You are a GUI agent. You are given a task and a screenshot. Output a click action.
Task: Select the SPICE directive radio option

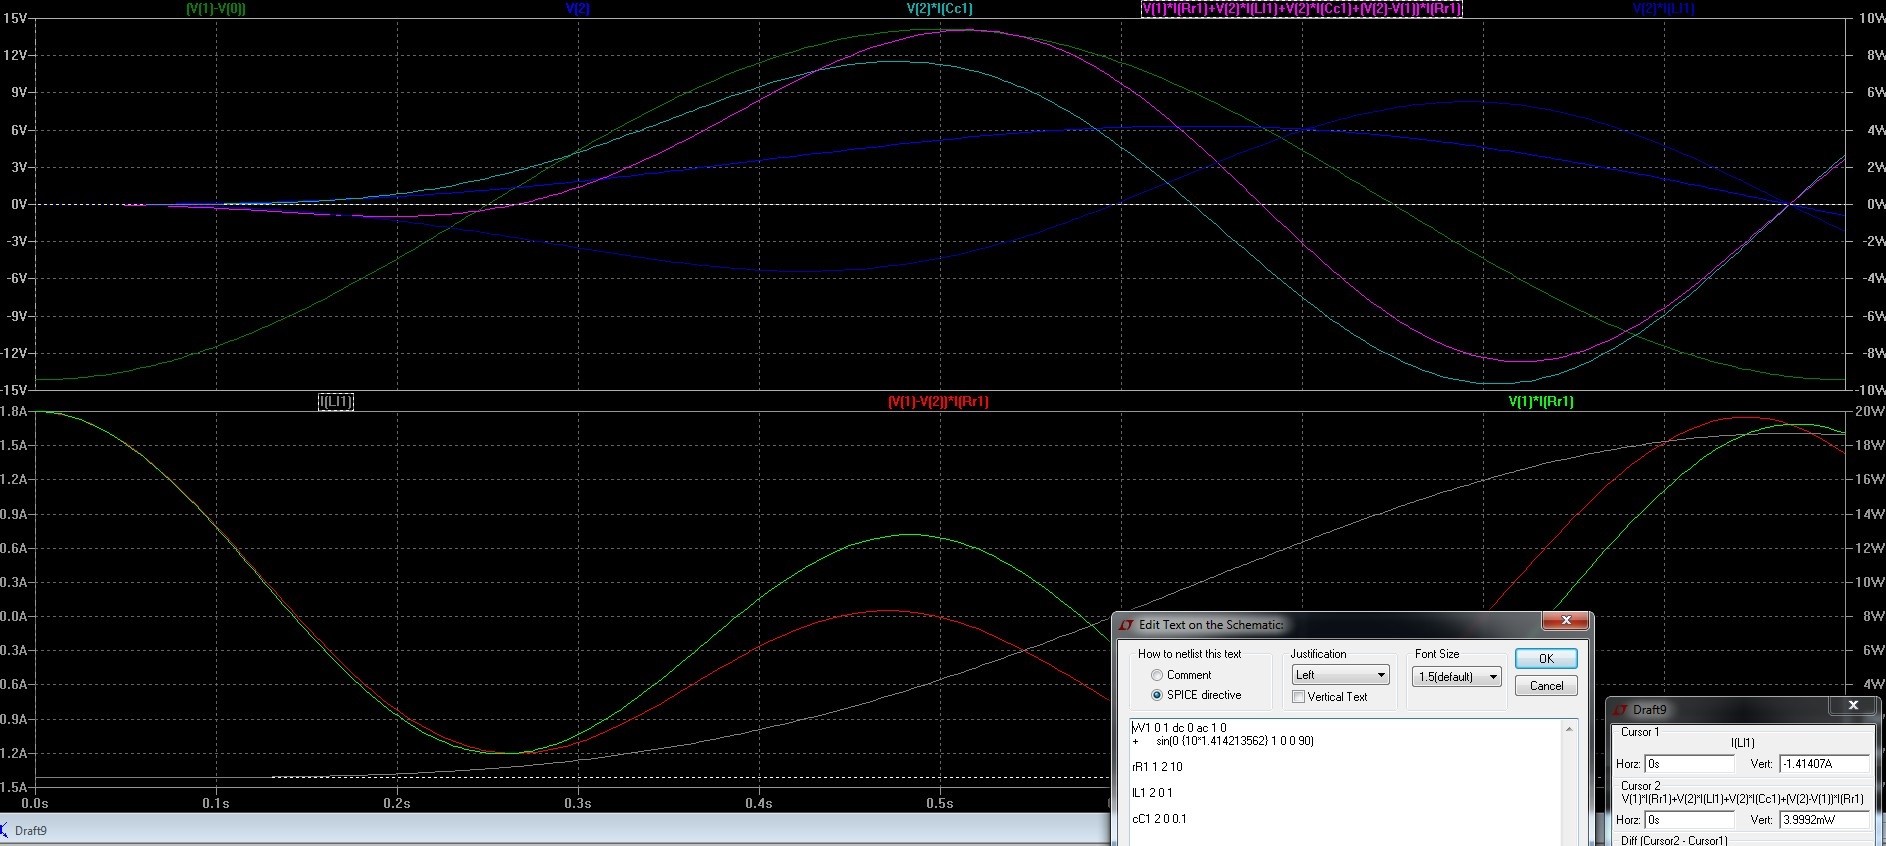click(1157, 695)
